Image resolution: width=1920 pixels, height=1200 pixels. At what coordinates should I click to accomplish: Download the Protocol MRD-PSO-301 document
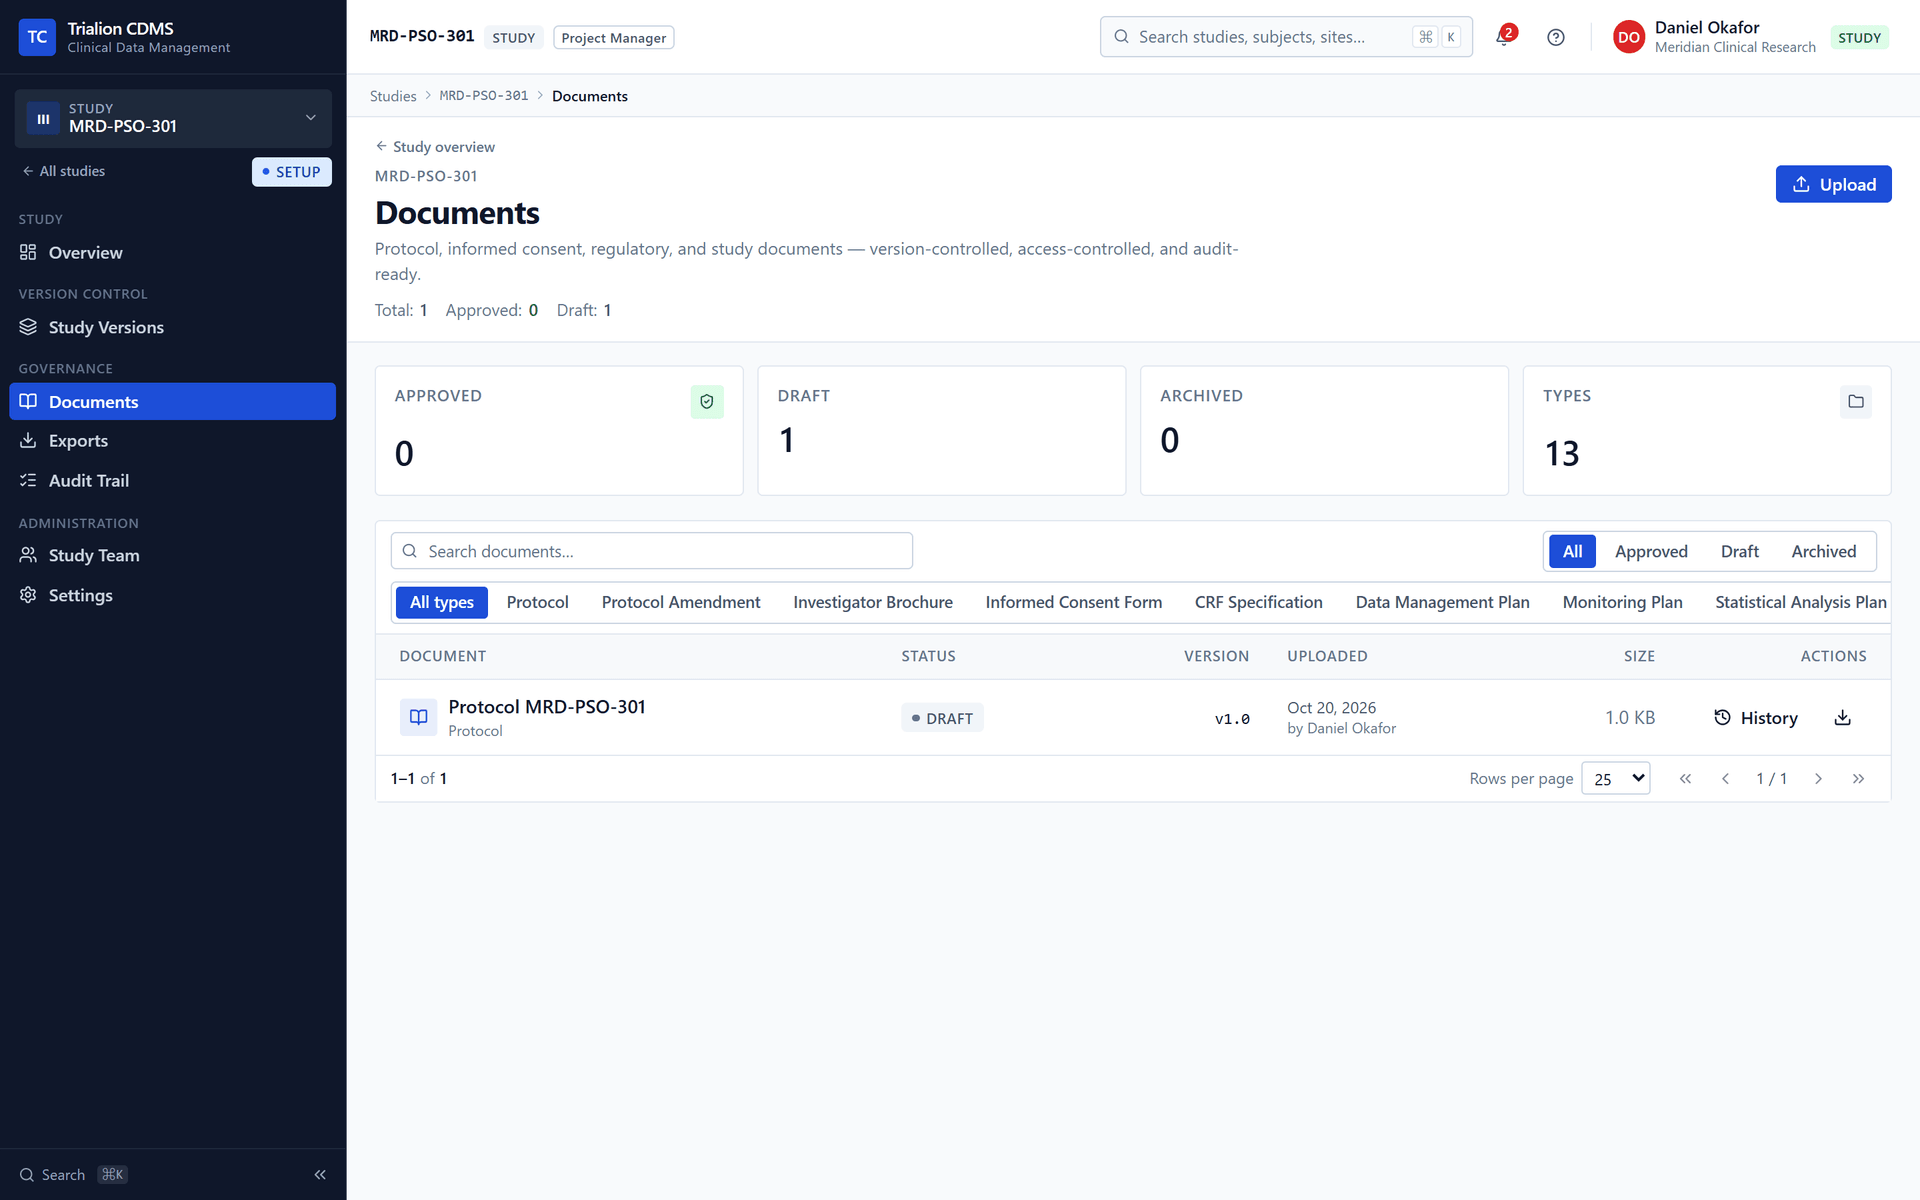(x=1842, y=718)
